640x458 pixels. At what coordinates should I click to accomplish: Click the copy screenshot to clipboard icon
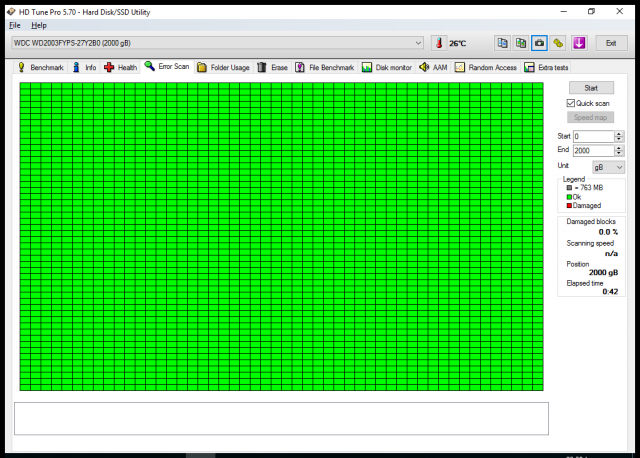tap(521, 43)
